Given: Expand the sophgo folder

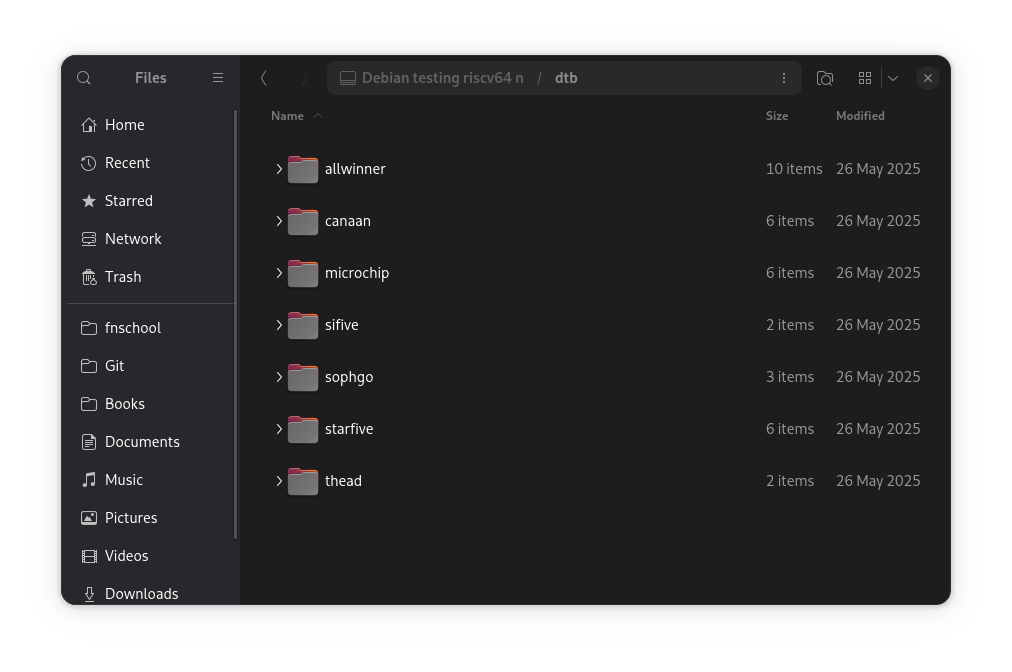Looking at the screenshot, I should point(279,377).
